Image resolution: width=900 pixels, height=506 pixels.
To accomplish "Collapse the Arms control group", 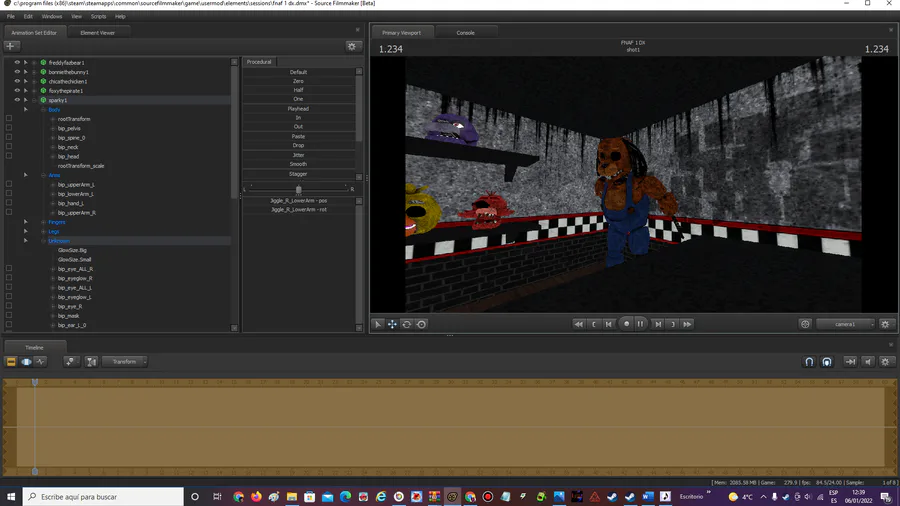I will pos(44,175).
